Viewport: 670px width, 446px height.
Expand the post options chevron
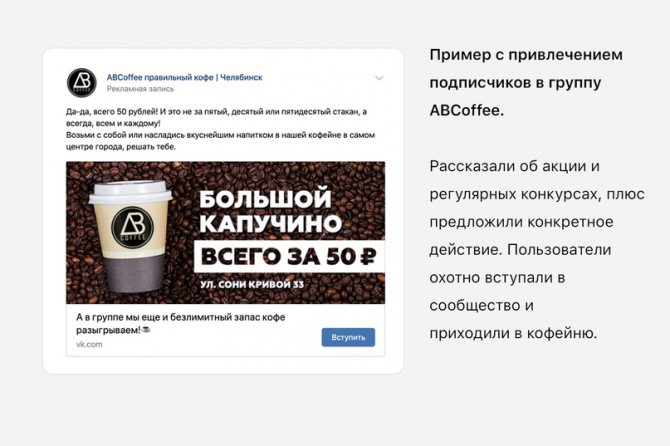(x=379, y=78)
